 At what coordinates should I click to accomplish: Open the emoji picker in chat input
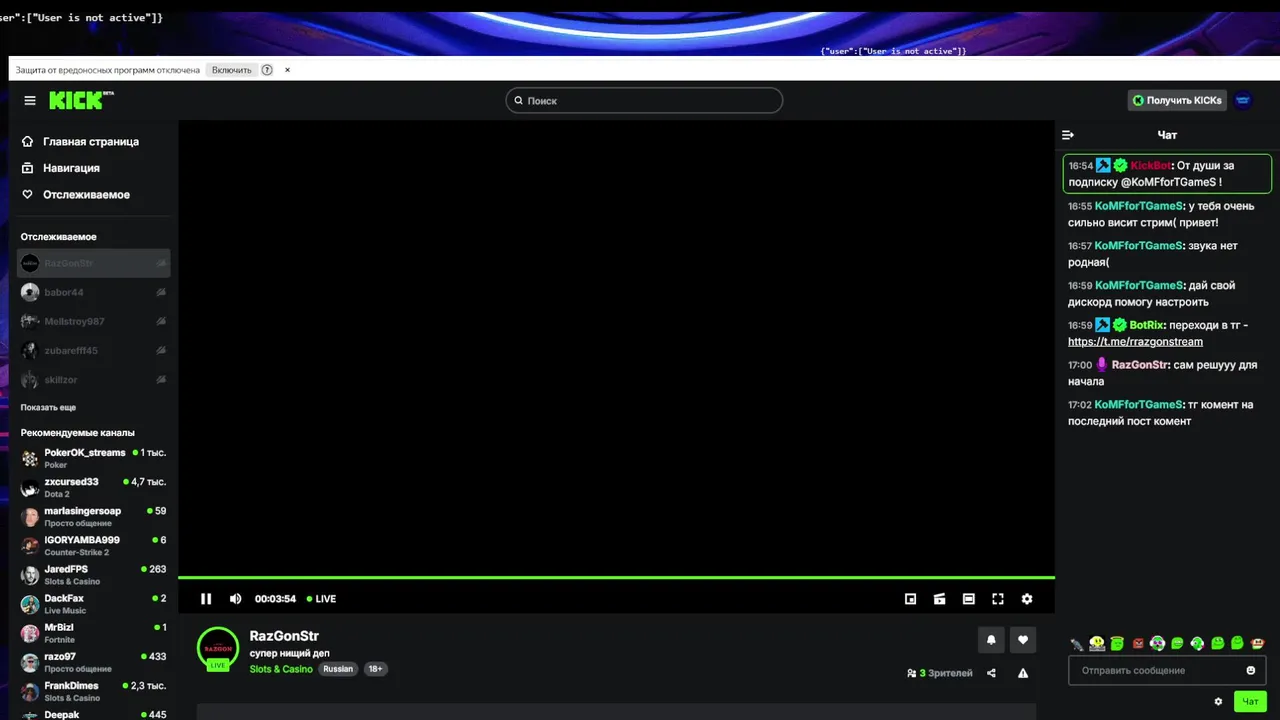tap(1251, 670)
